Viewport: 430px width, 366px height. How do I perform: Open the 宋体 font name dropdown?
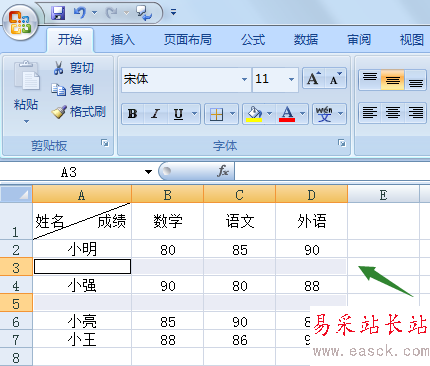coord(244,79)
